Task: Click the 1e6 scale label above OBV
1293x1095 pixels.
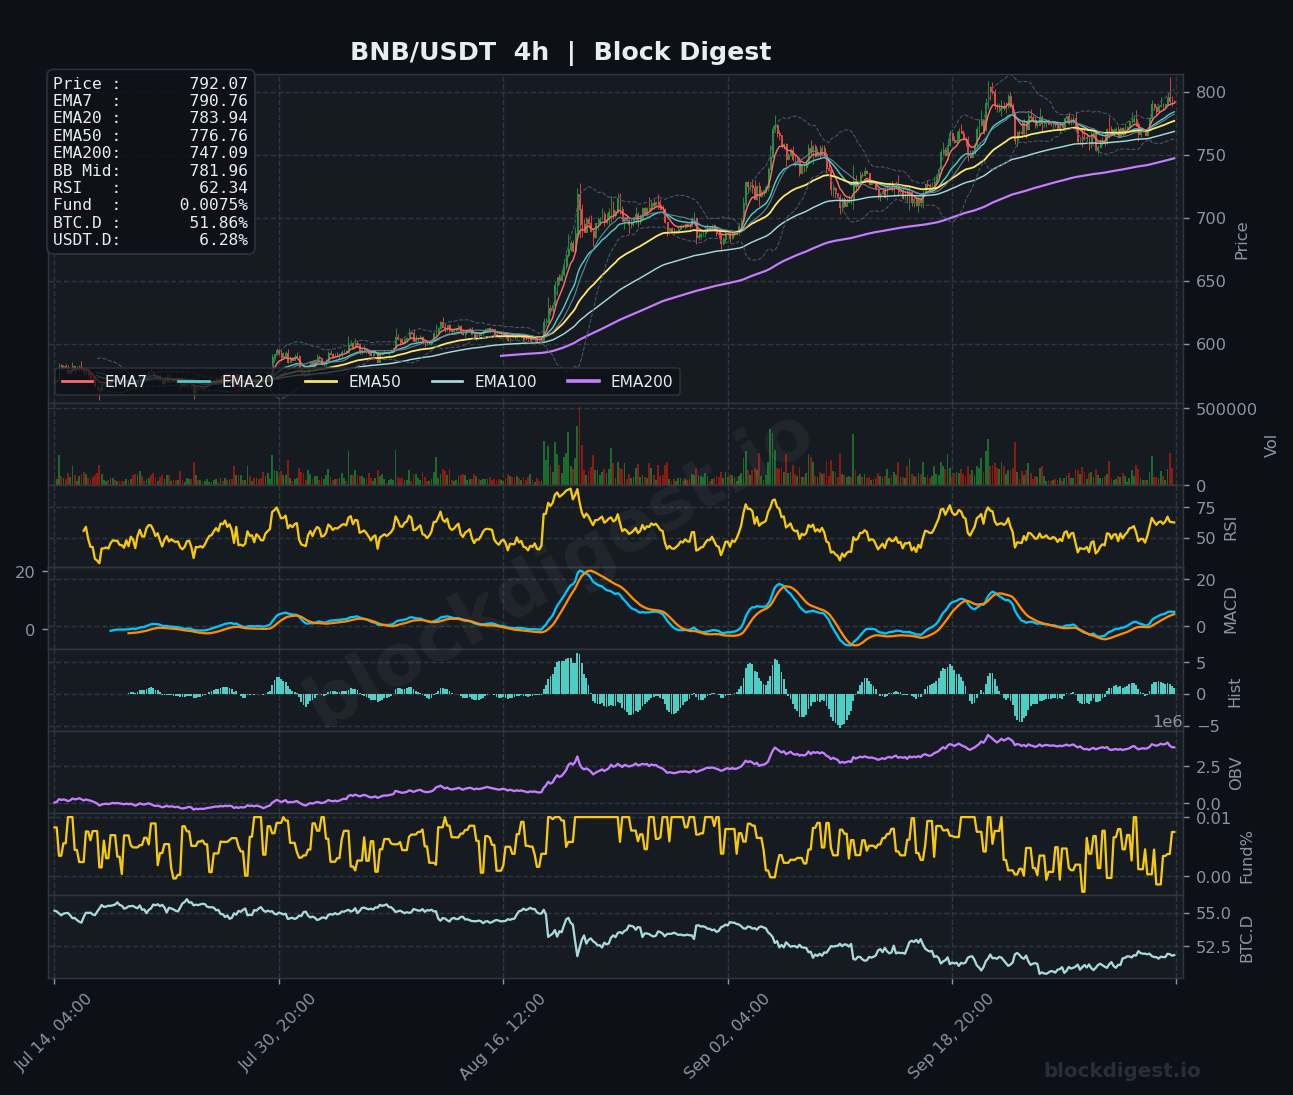Action: (x=1168, y=722)
